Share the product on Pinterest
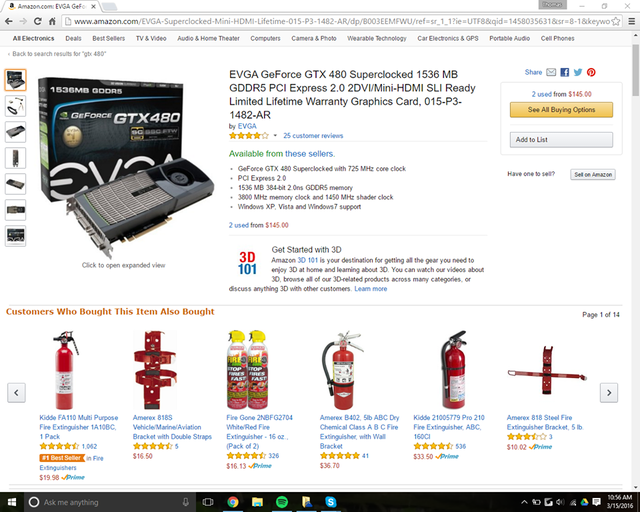Screen dimensions: 640x512 [591, 72]
